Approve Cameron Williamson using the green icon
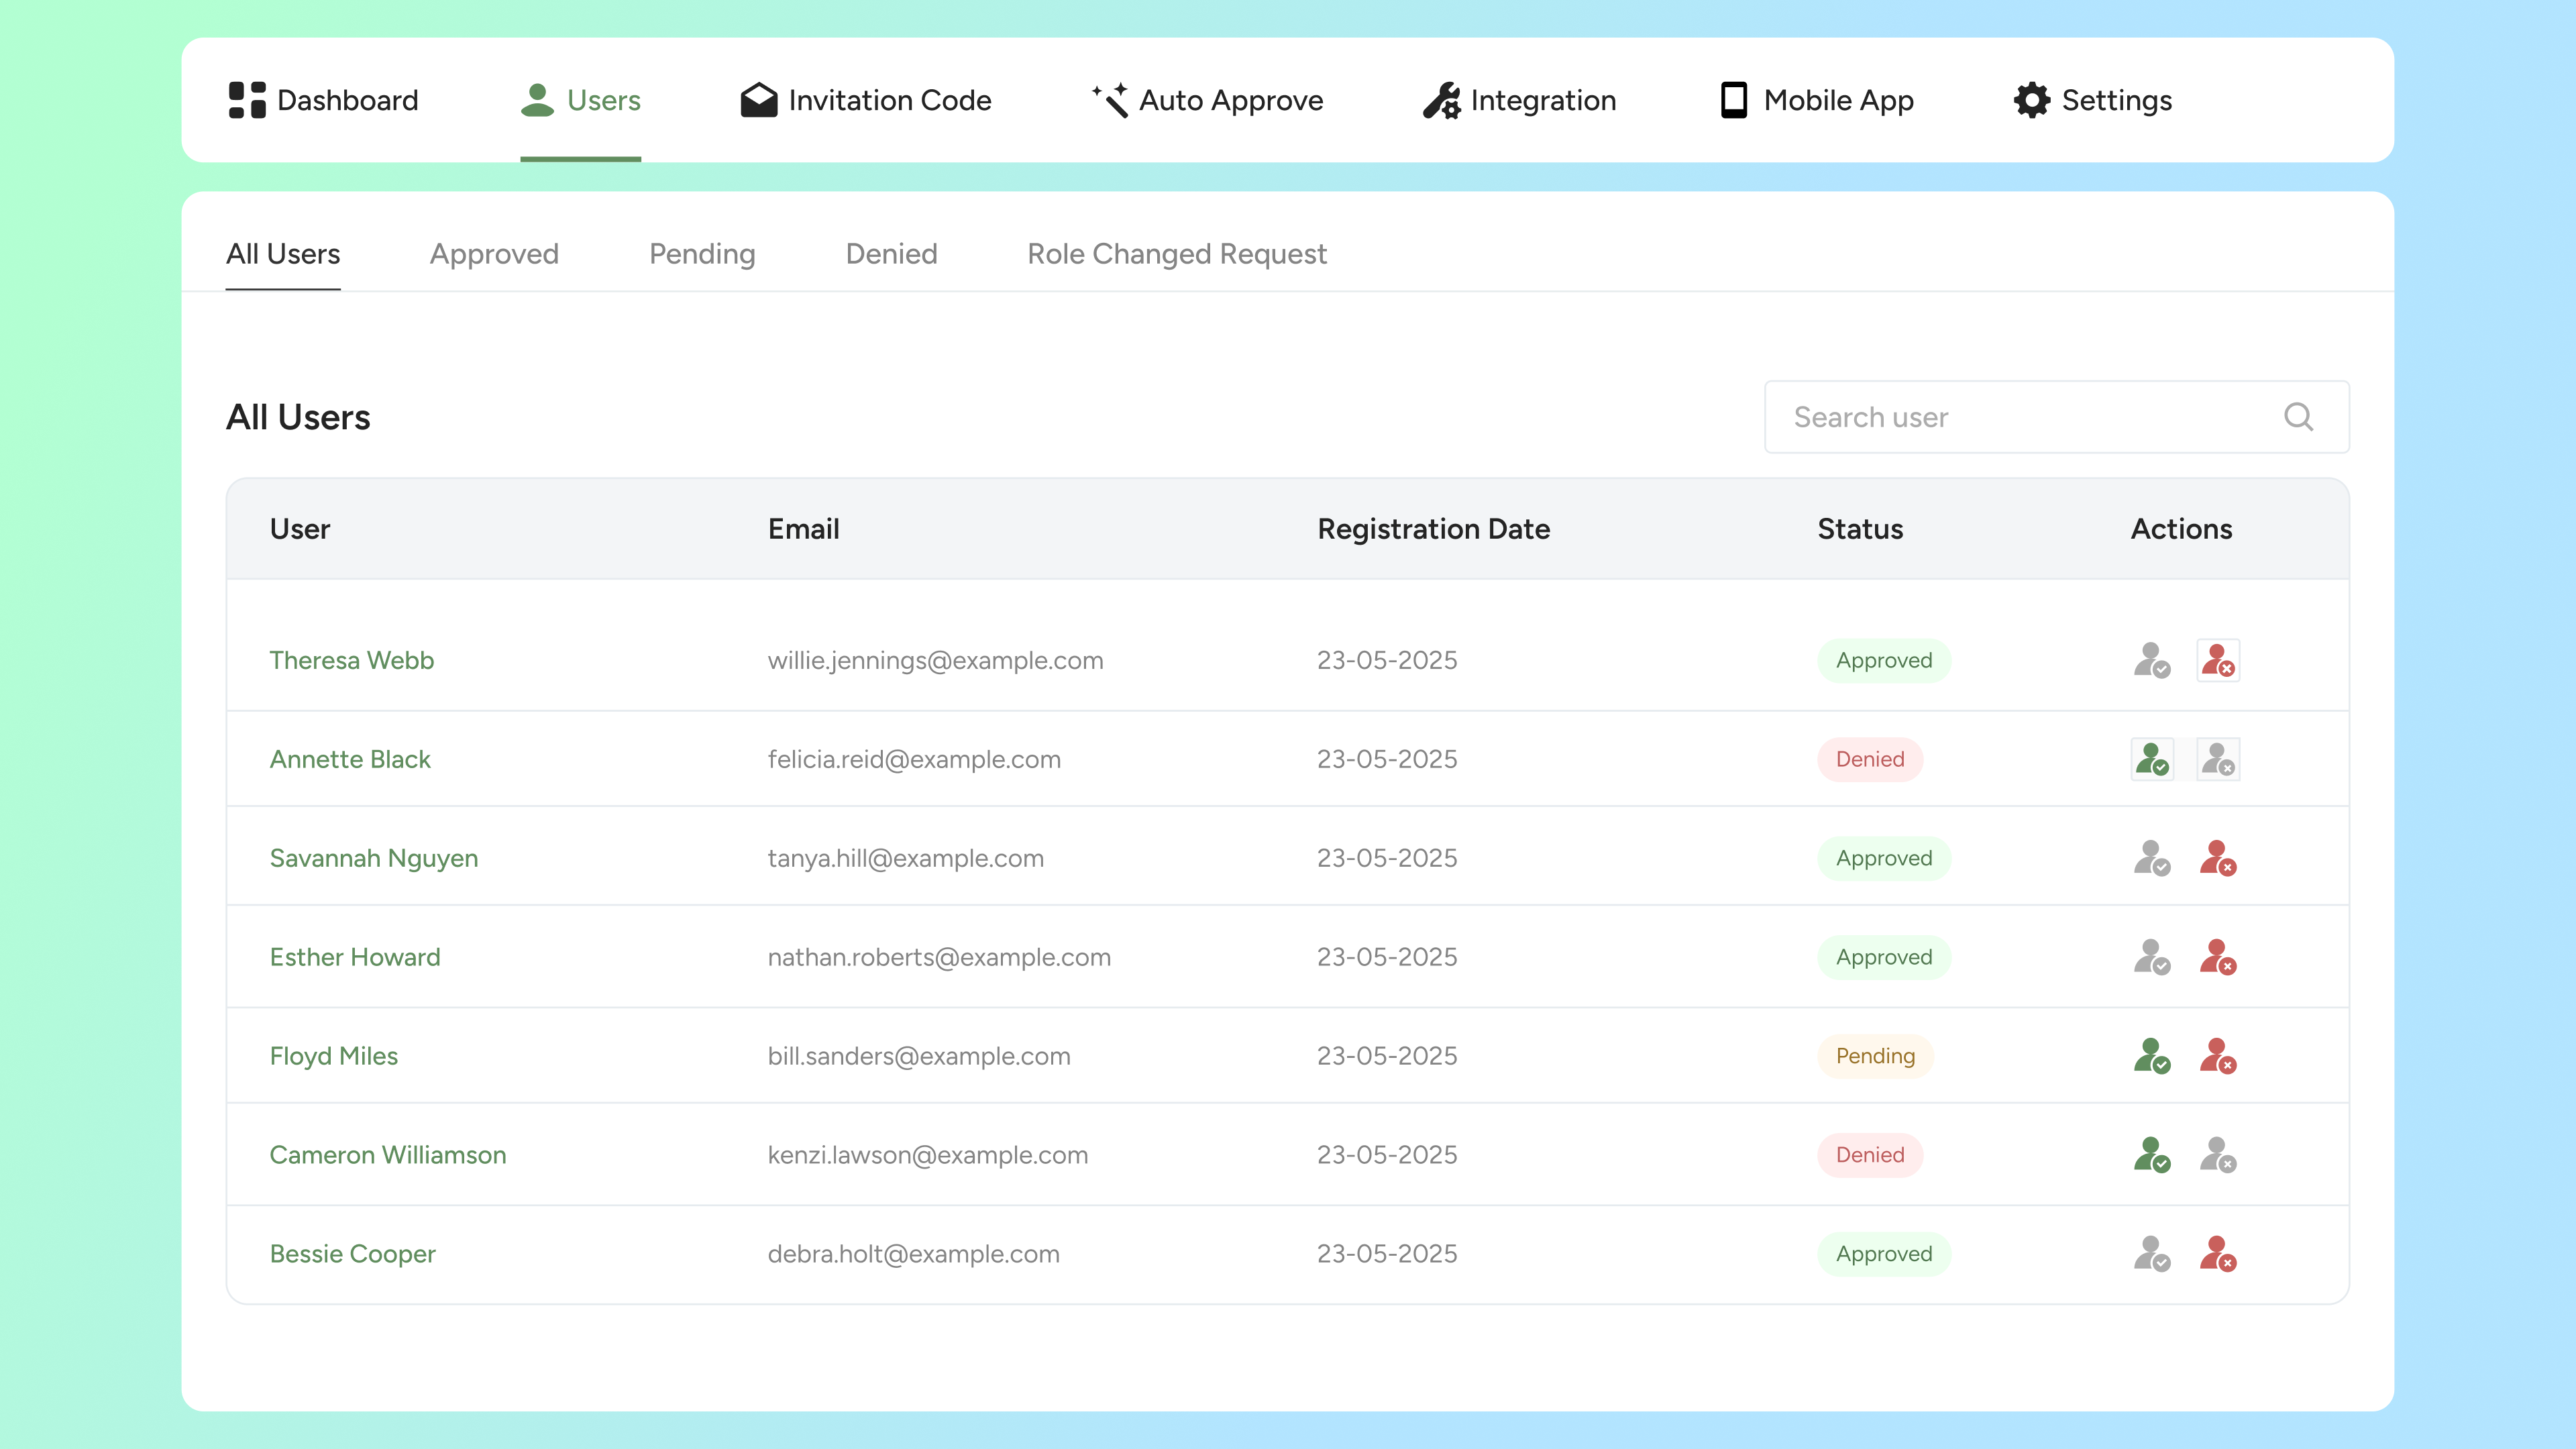 point(2151,1155)
